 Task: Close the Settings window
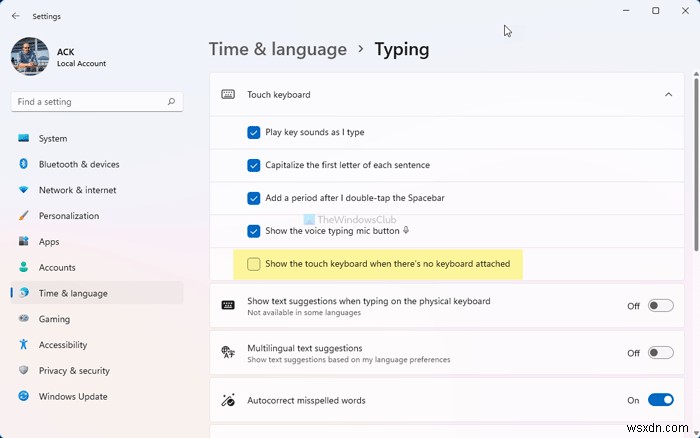point(685,11)
